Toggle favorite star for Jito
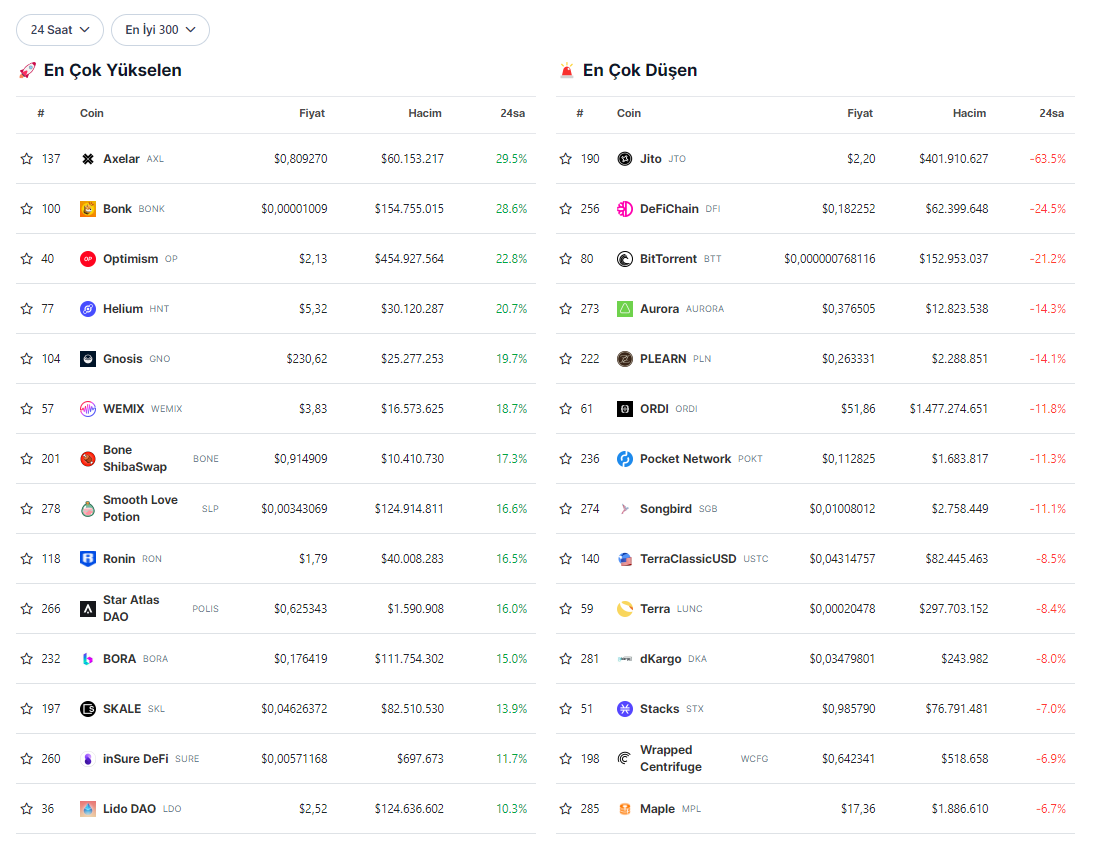The width and height of the screenshot is (1111, 842). tap(566, 159)
